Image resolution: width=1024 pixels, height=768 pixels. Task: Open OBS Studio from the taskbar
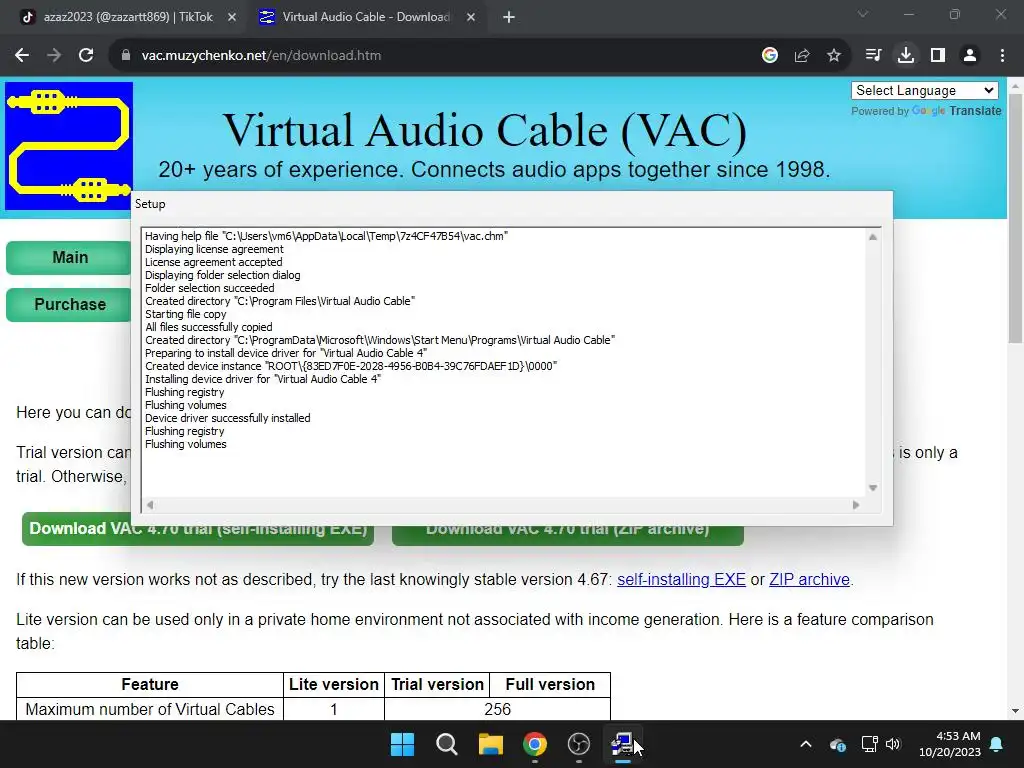tap(579, 744)
